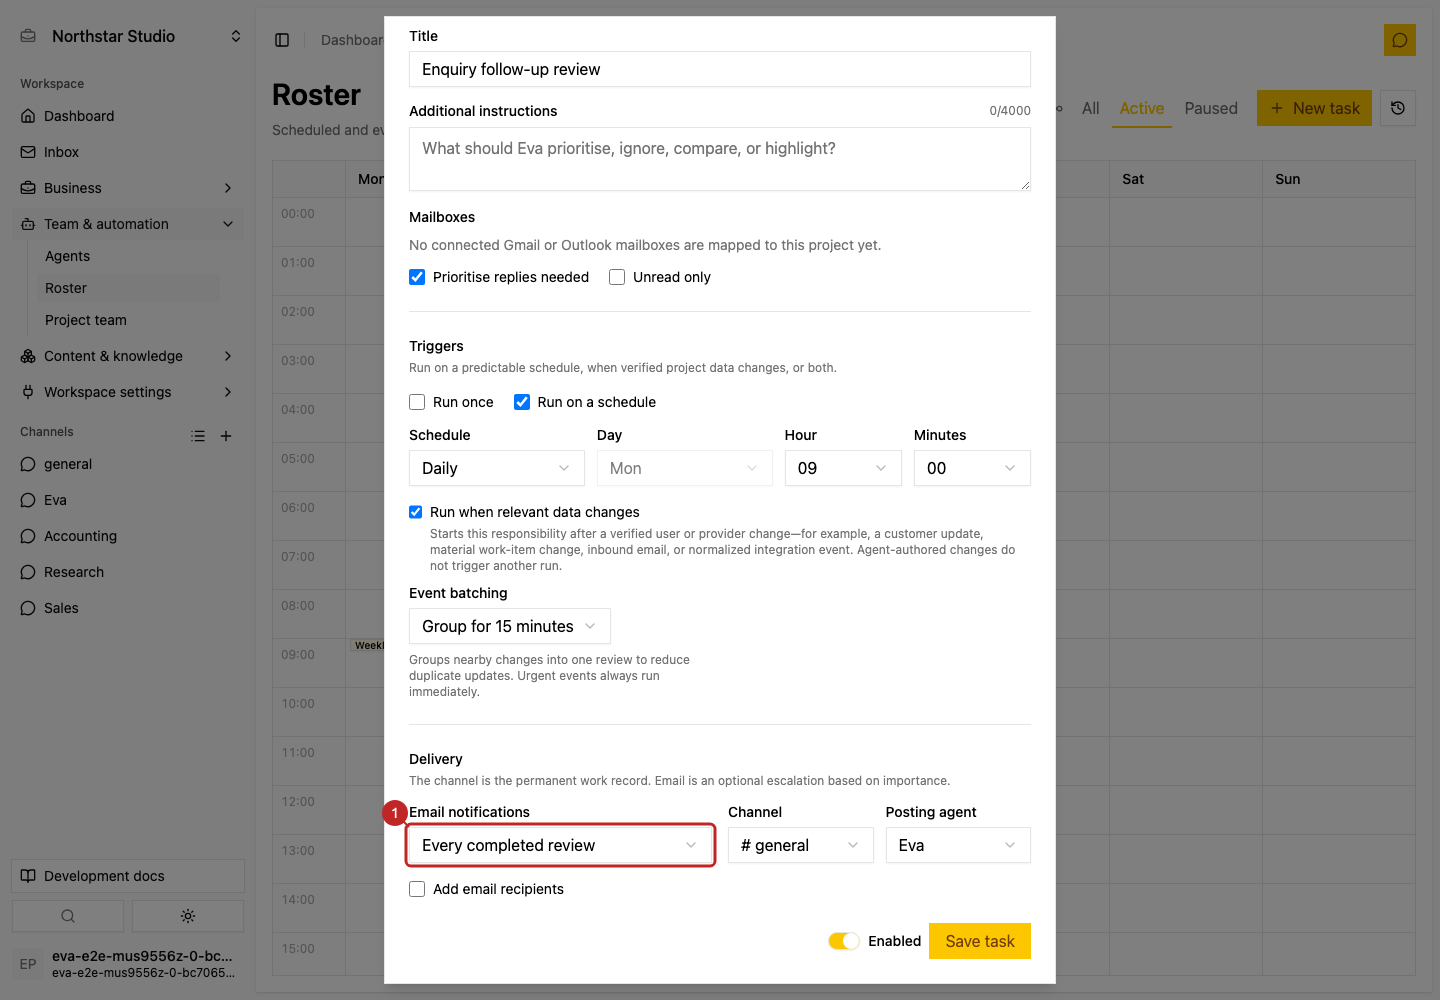Click the Eva channel chat icon
The height and width of the screenshot is (1000, 1440).
[x=28, y=500]
